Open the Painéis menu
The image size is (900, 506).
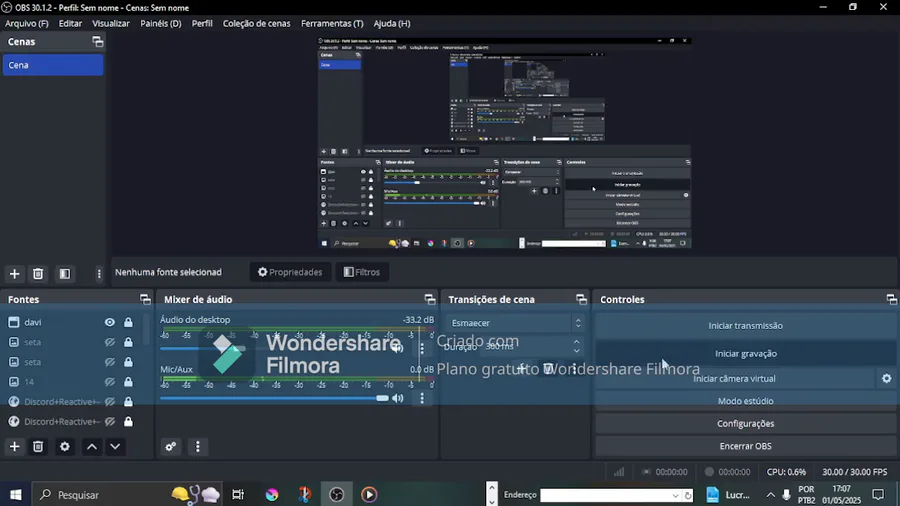(x=161, y=24)
